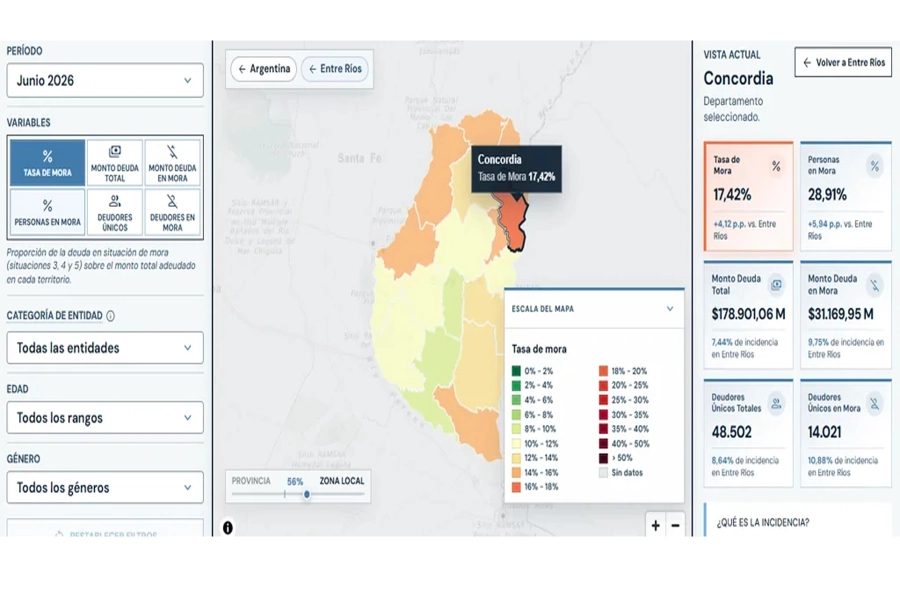Click the percent icon on Personas en Mora card
900x600 pixels.
click(874, 167)
